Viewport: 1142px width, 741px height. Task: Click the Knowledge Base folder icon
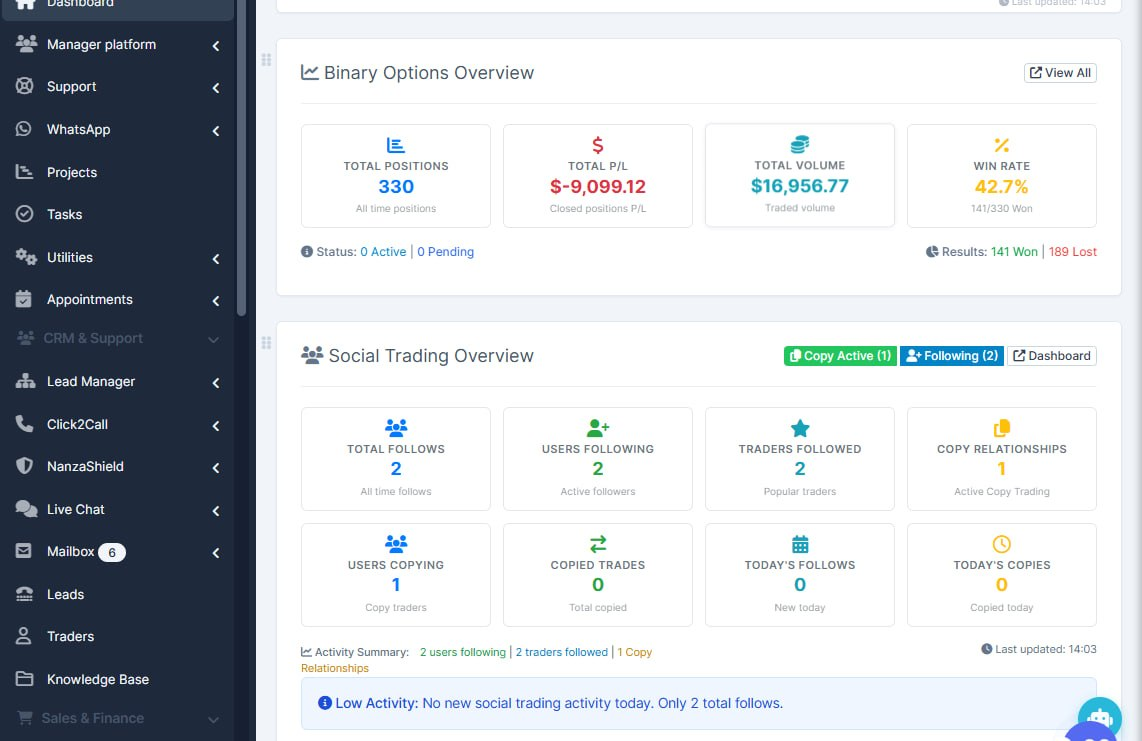point(24,679)
